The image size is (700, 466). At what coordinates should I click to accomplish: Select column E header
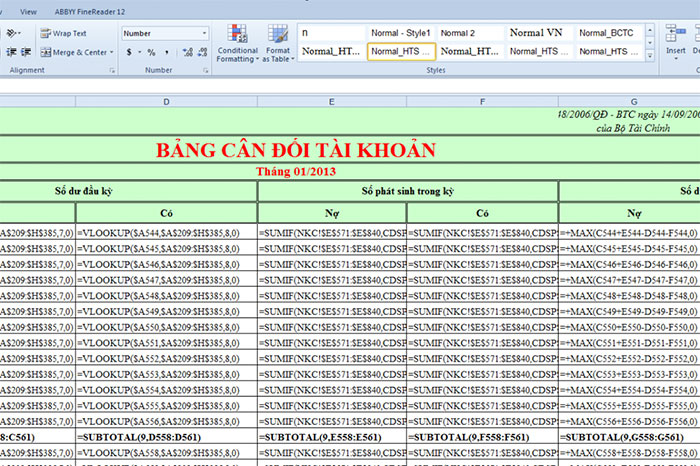tap(332, 102)
